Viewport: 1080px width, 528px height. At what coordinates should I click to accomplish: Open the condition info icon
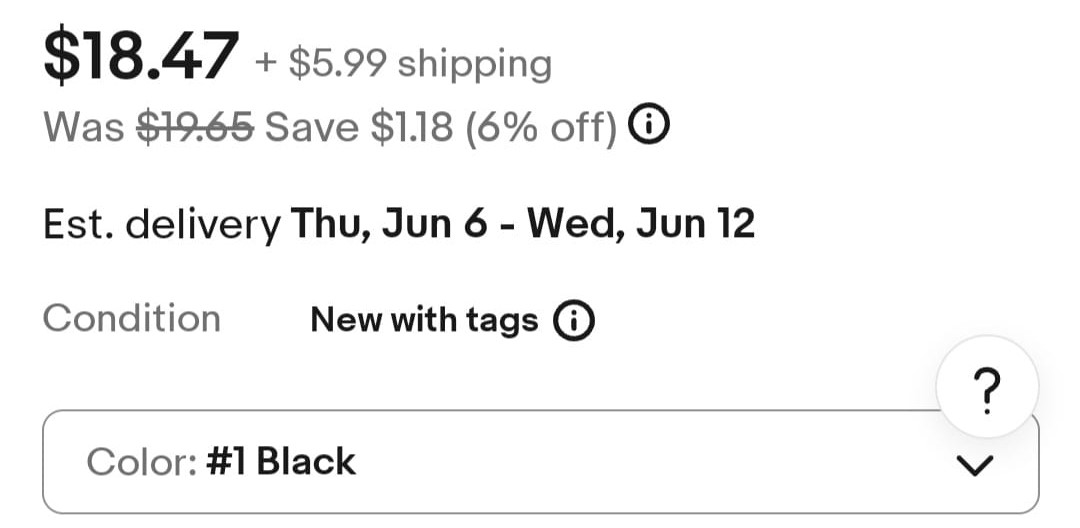[x=574, y=321]
